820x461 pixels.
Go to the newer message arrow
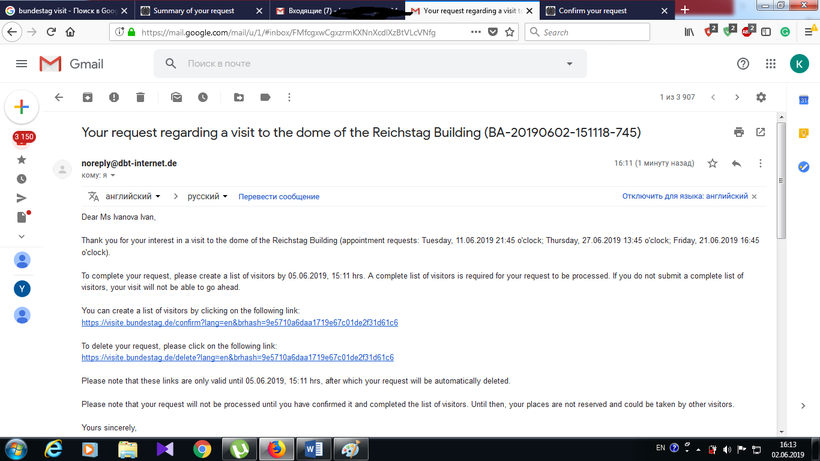[x=713, y=97]
